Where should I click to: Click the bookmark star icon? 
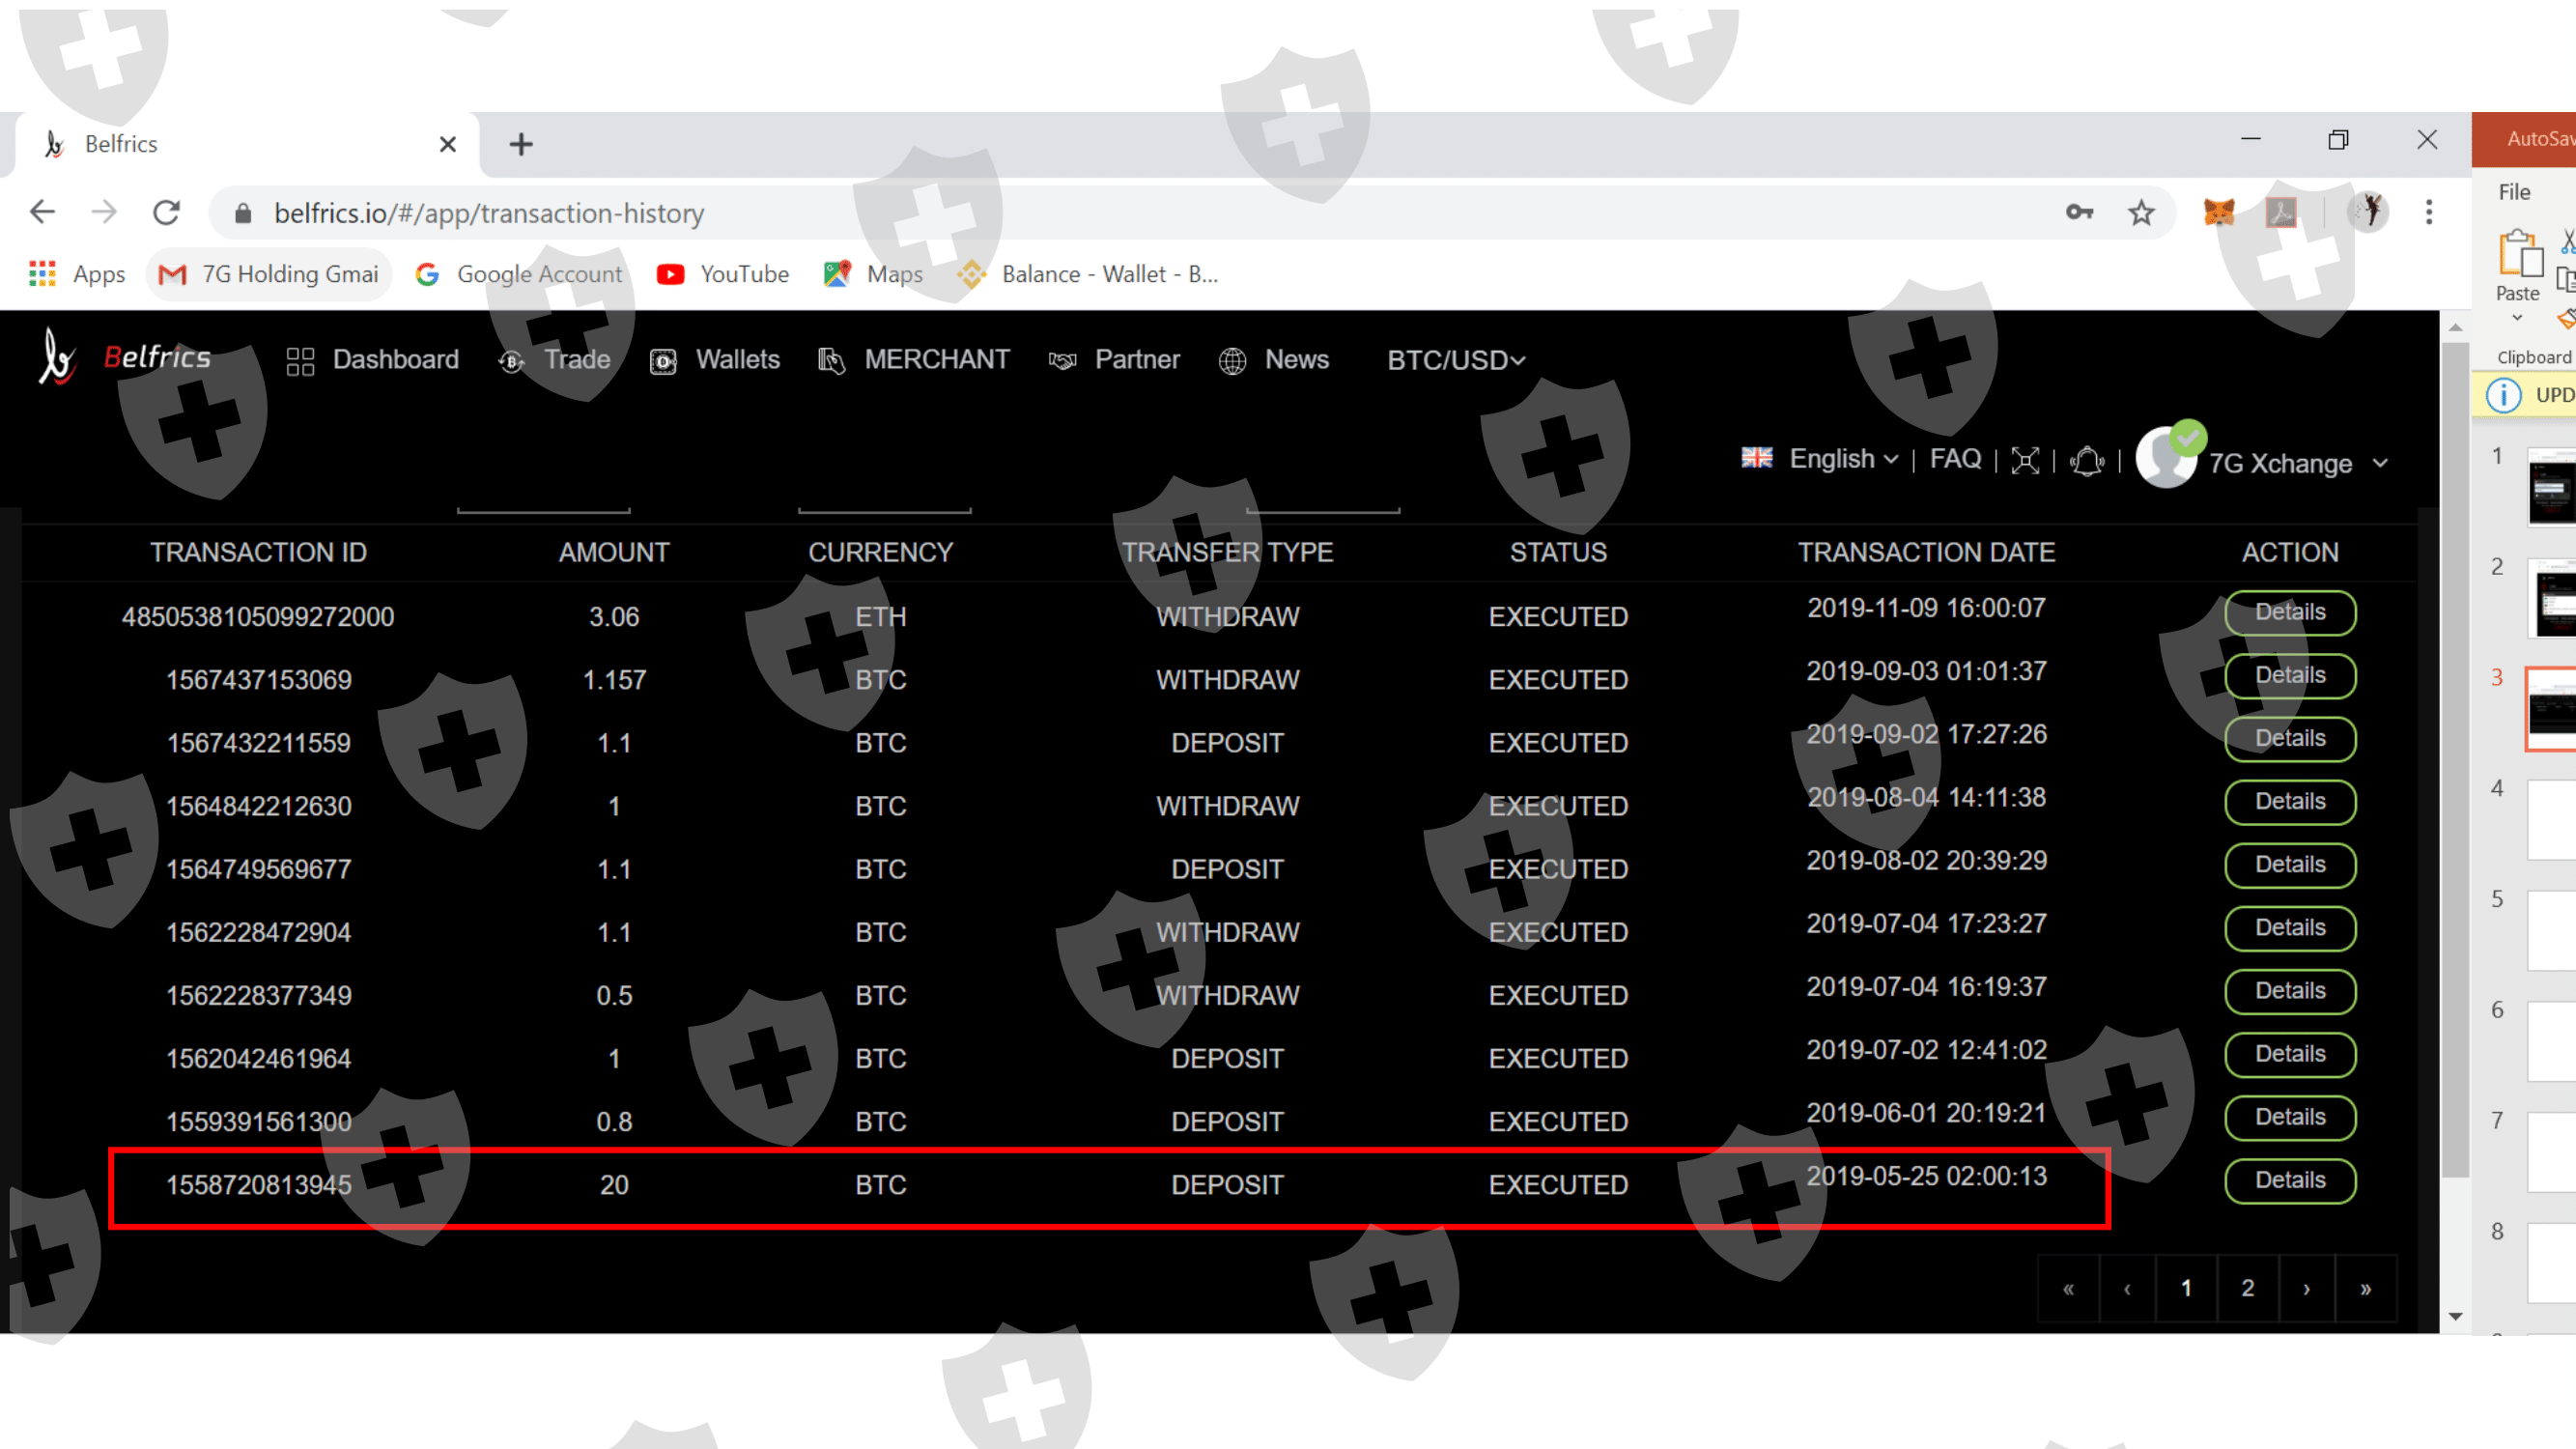[2140, 212]
